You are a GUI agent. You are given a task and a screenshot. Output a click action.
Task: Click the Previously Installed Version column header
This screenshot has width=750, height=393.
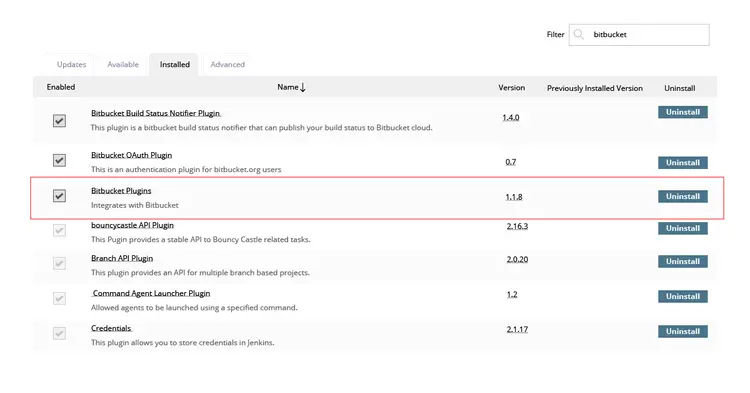tap(595, 88)
